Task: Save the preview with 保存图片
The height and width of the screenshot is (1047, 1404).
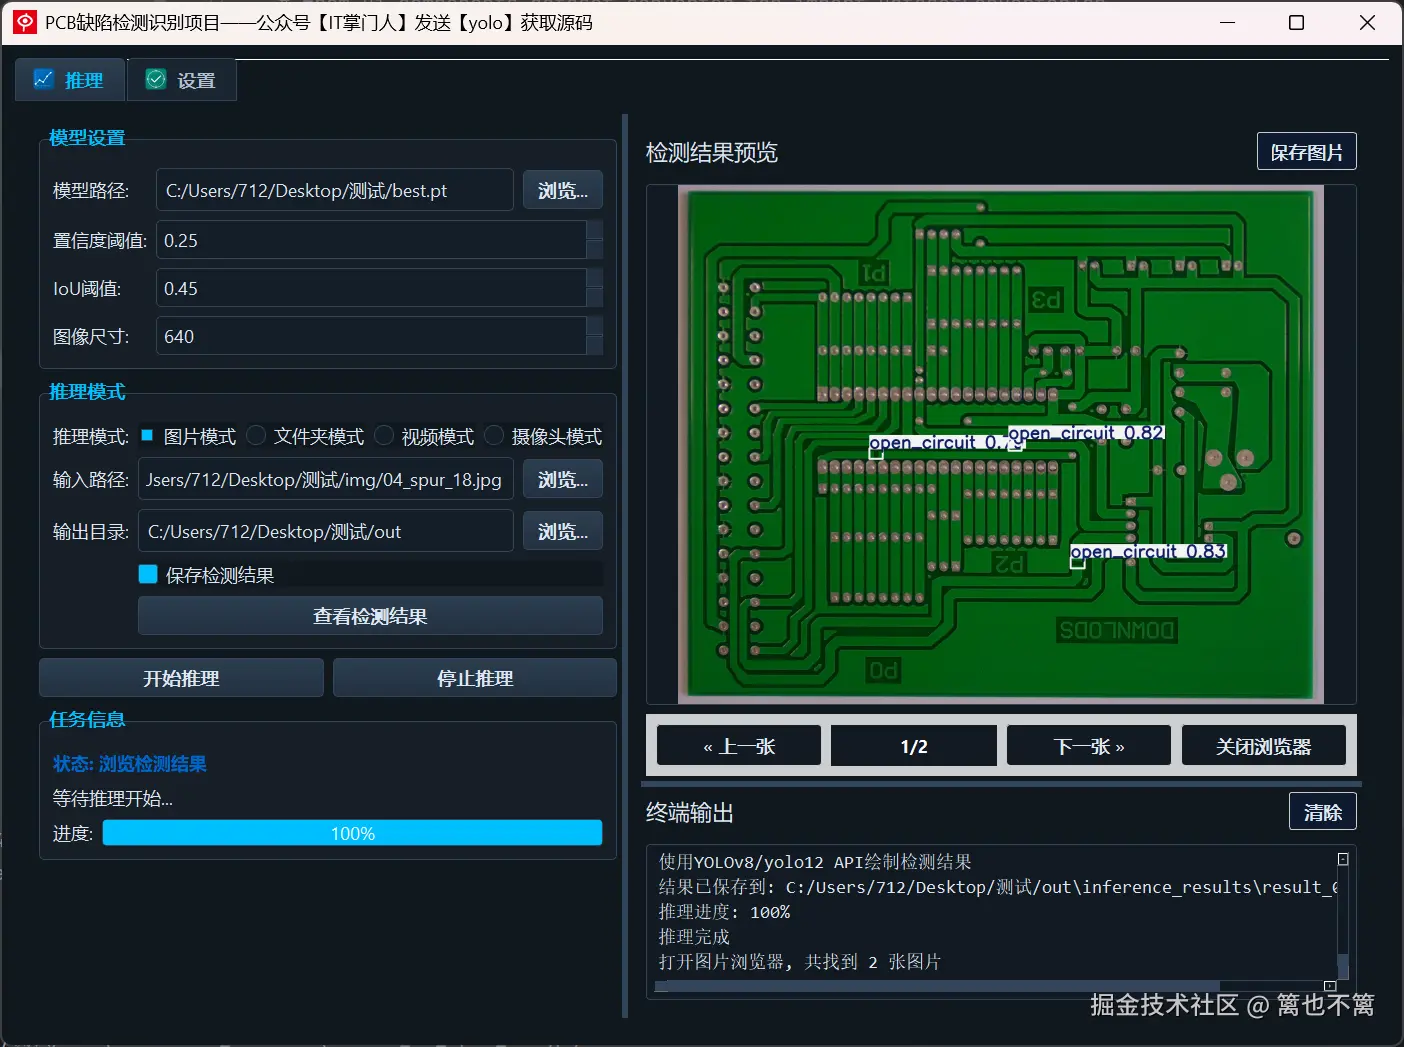Action: tap(1307, 152)
